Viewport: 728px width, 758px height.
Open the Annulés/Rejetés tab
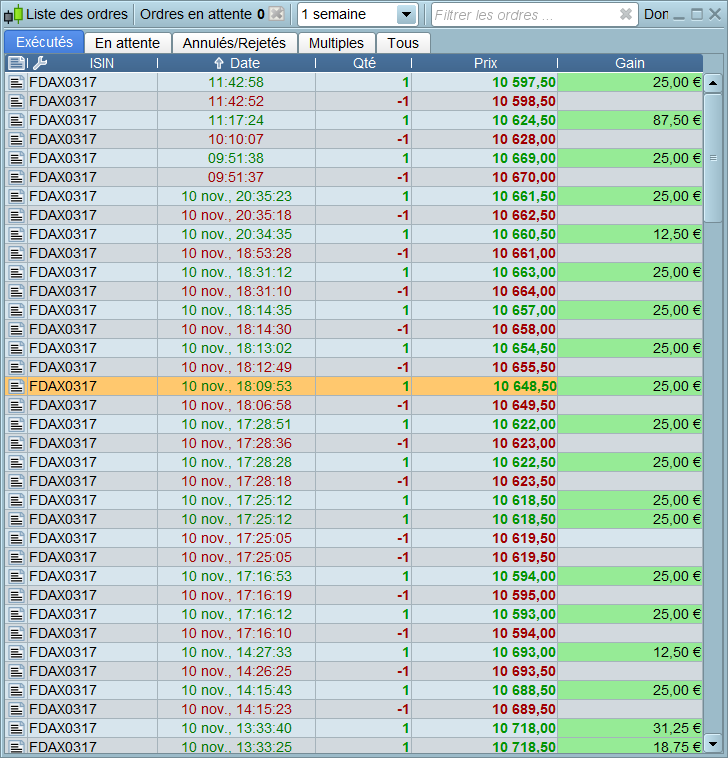pyautogui.click(x=234, y=43)
